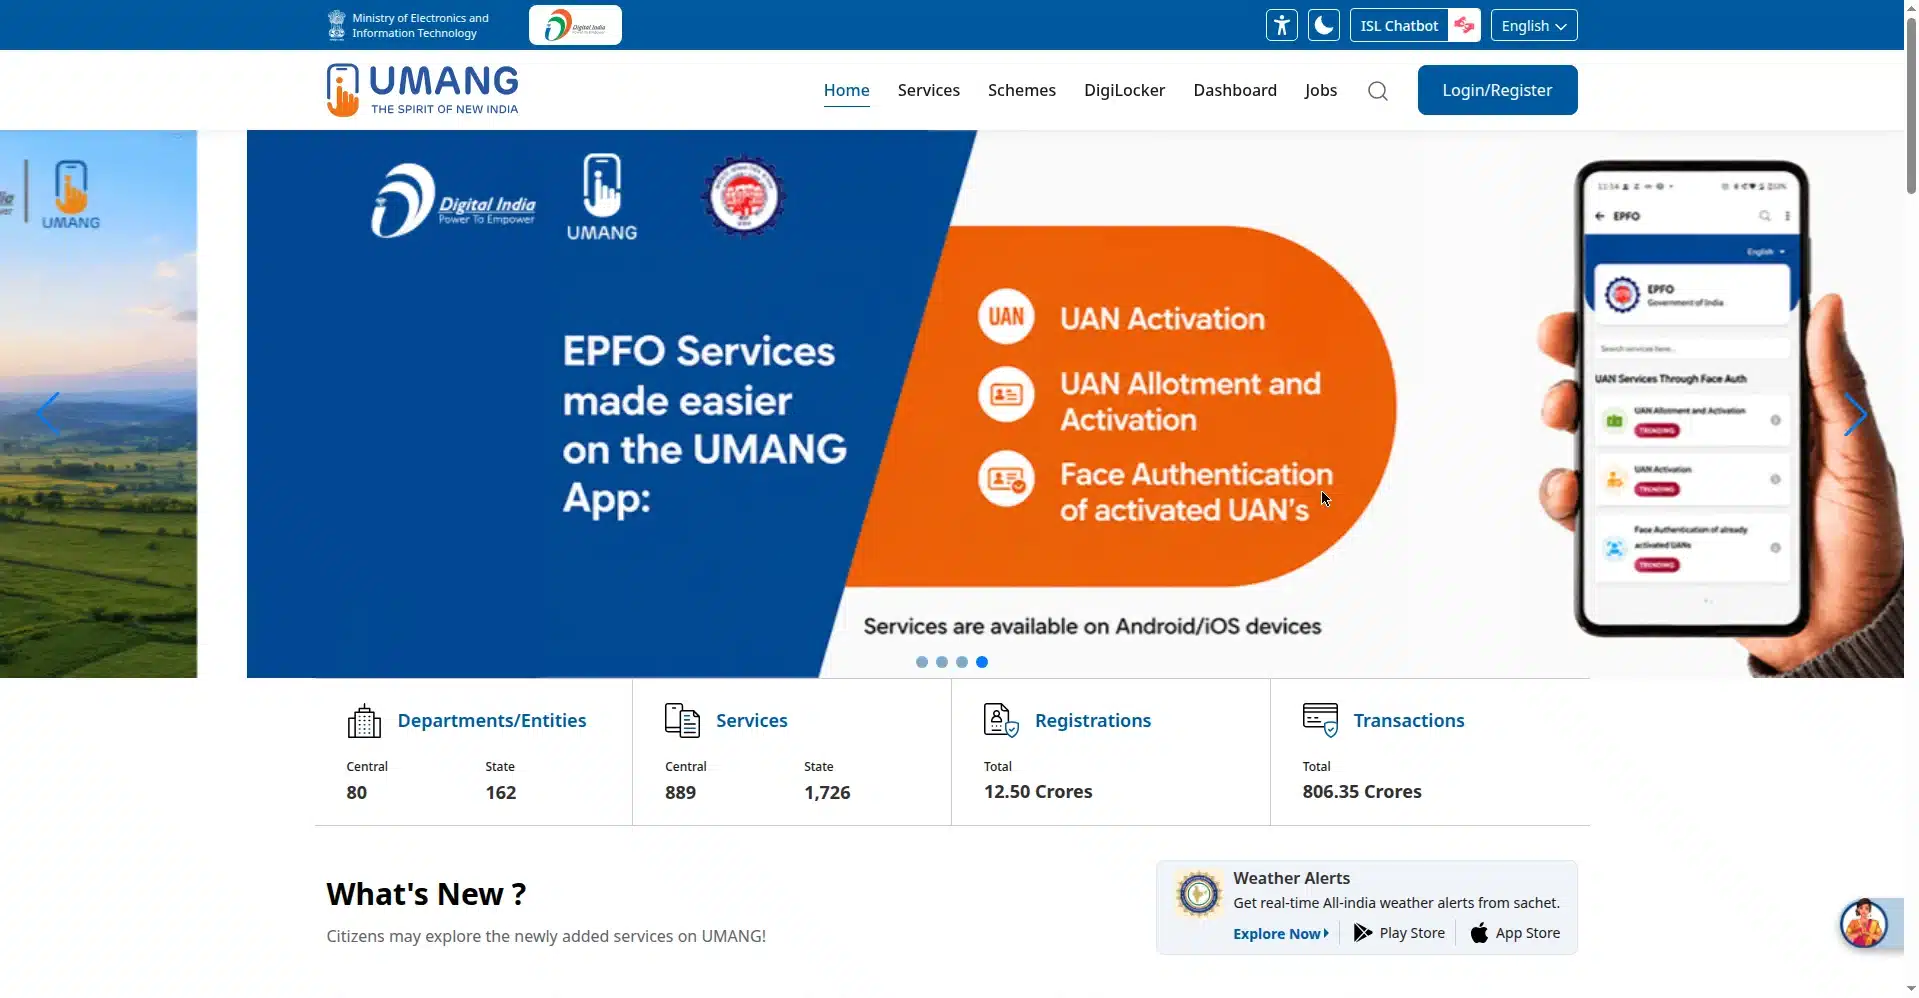This screenshot has width=1919, height=998.
Task: Click the 806.35 Crores transactions value
Action: (1361, 792)
